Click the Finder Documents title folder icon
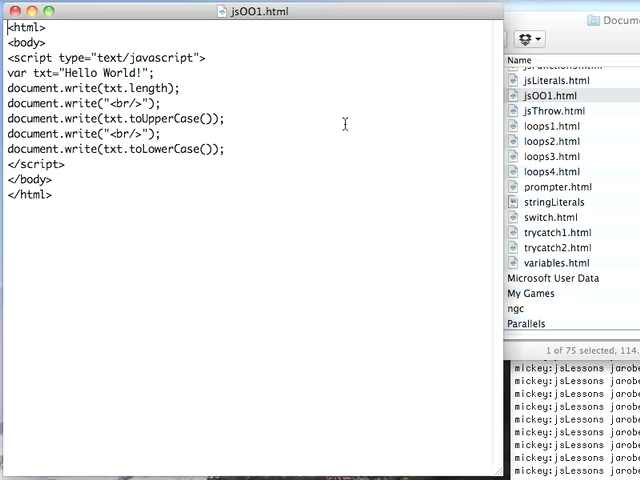 [593, 20]
